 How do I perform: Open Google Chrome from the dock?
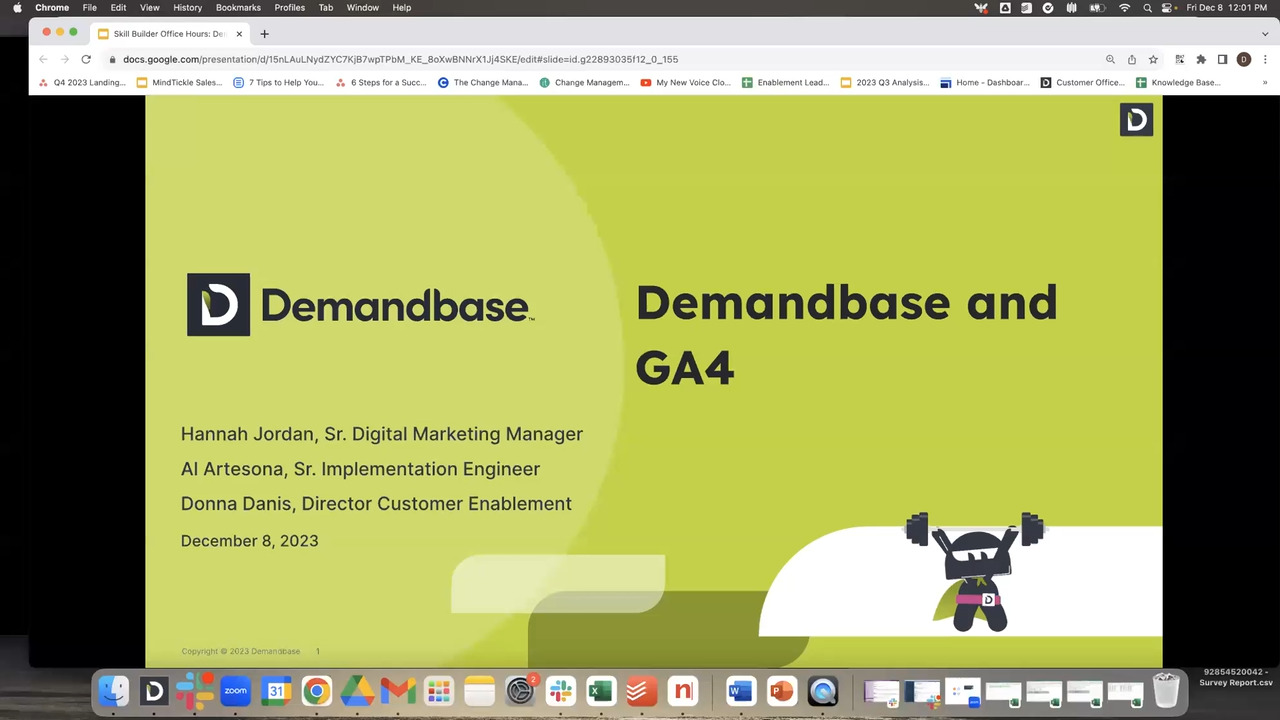(317, 691)
